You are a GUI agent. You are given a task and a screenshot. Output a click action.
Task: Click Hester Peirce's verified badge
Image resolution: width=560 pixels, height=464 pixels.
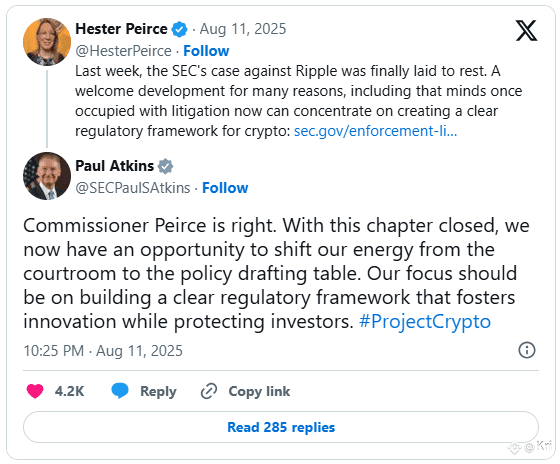click(179, 29)
